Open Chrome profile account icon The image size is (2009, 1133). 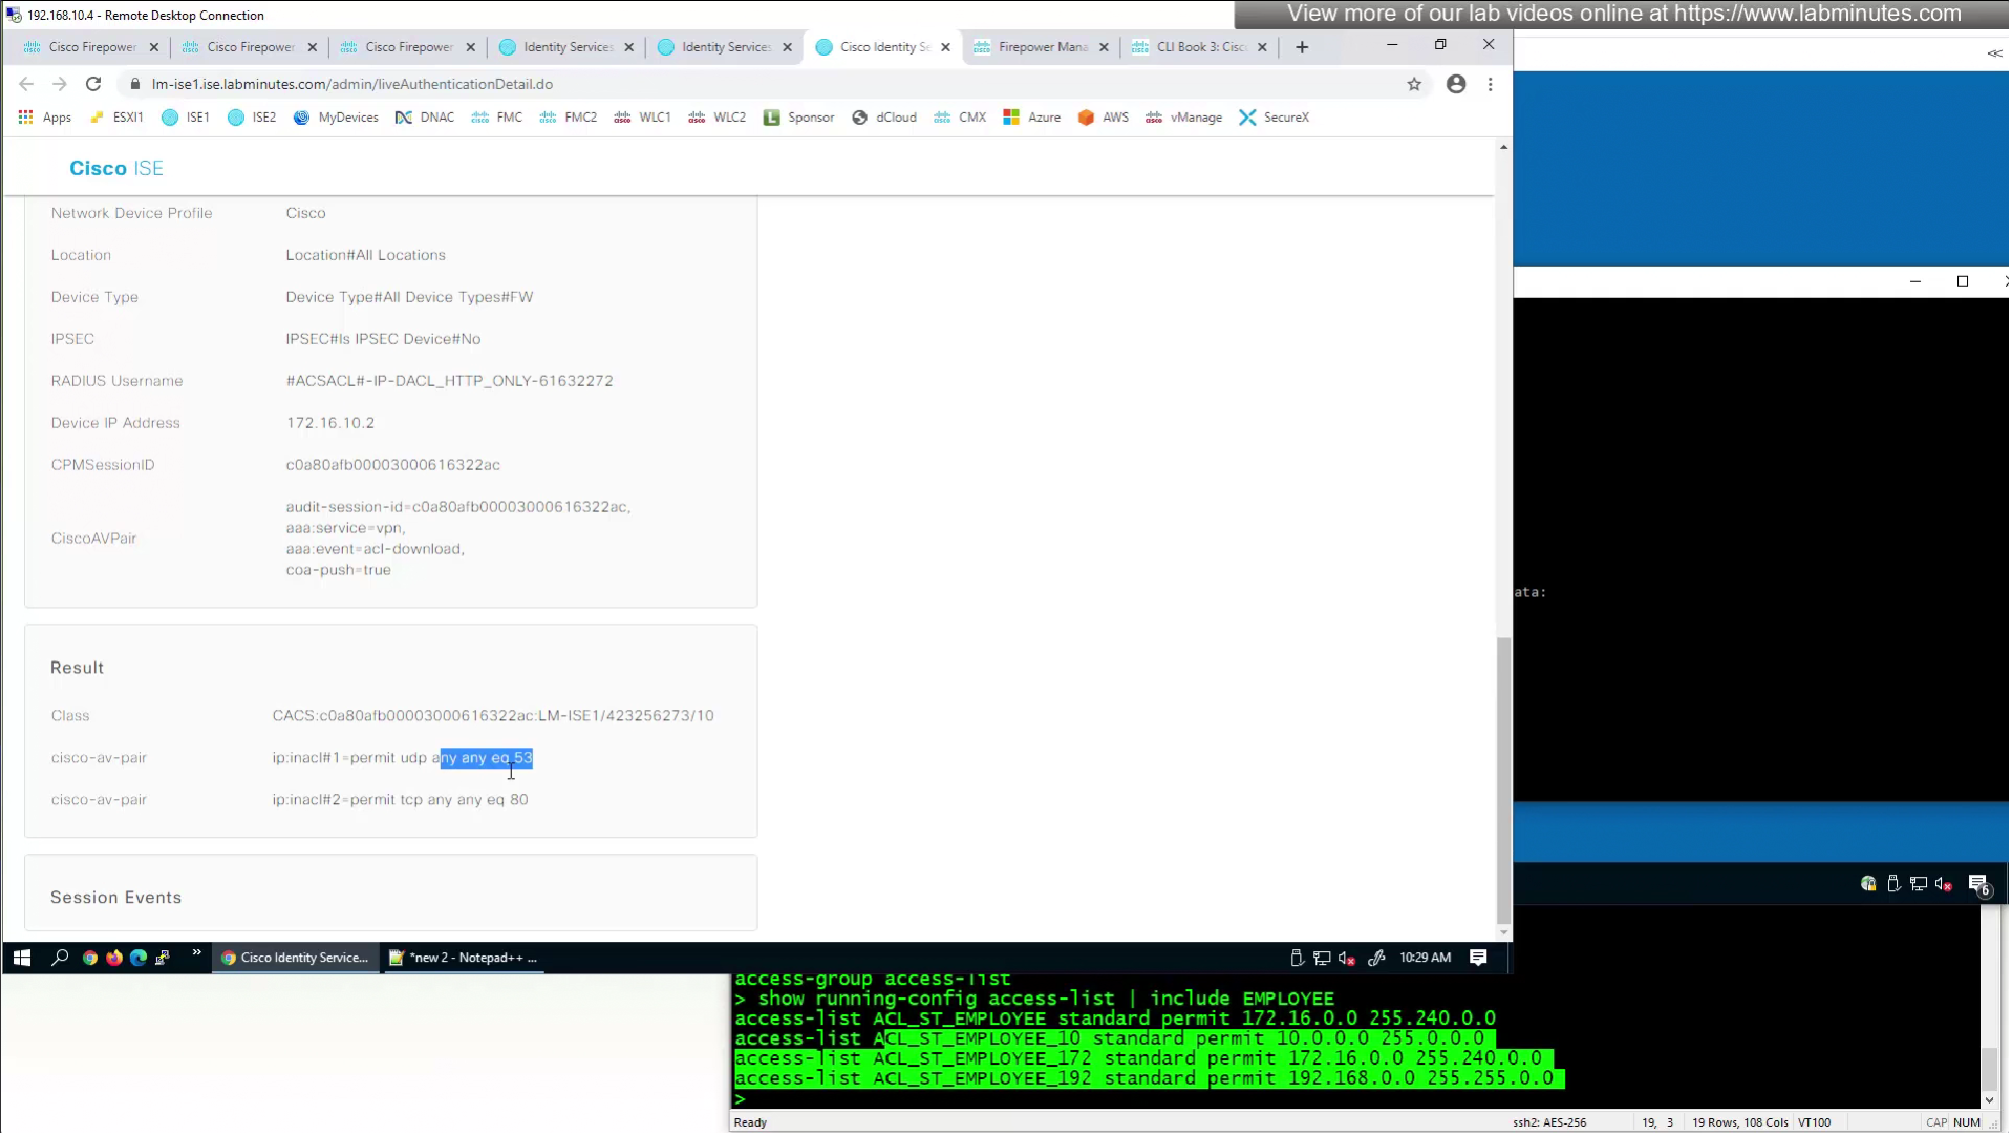click(1455, 84)
